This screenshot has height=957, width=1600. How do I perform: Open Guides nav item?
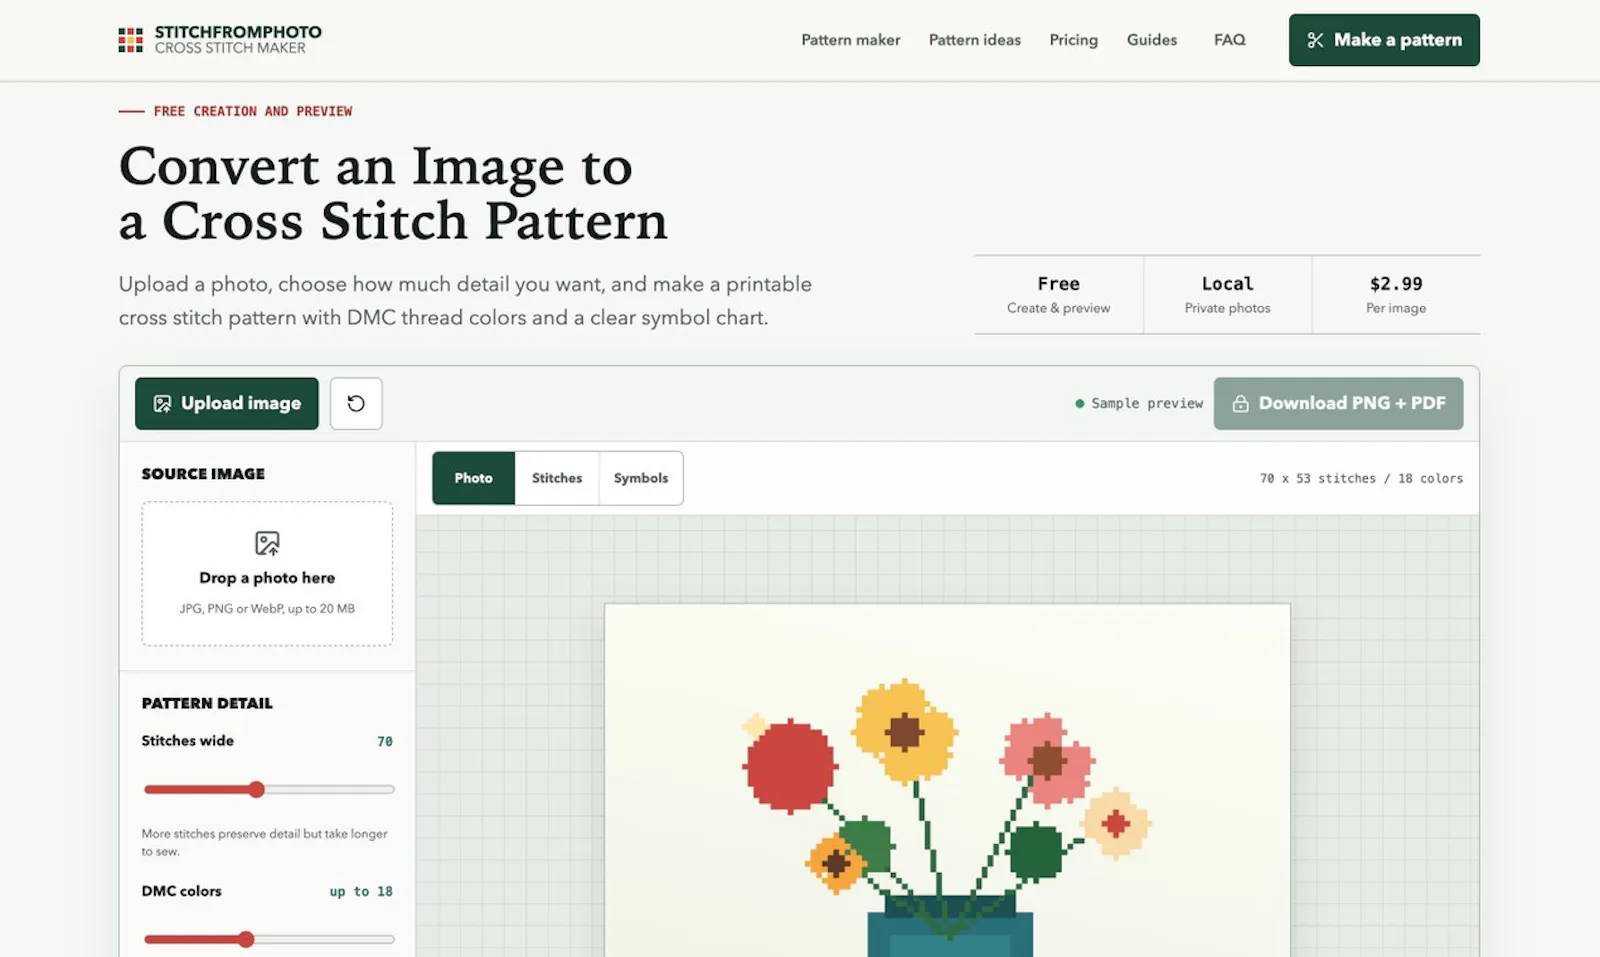(1152, 40)
